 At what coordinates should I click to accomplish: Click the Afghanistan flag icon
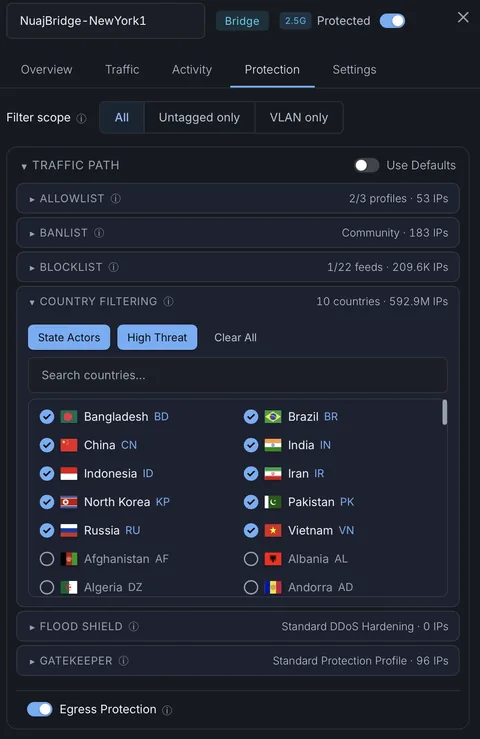(69, 559)
